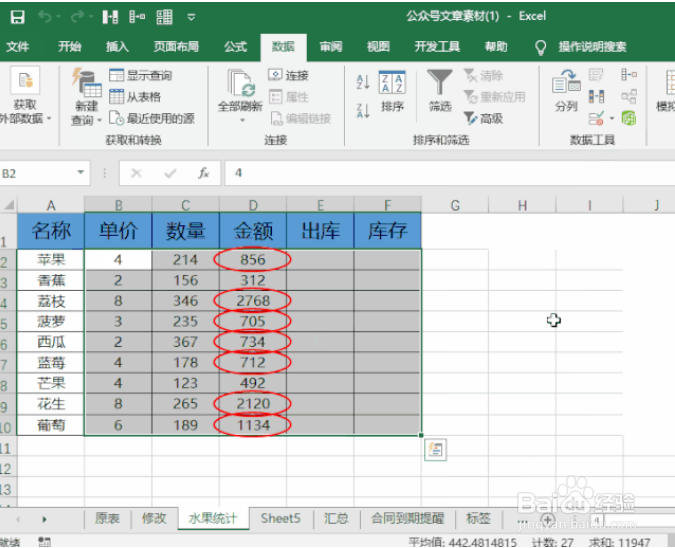
Task: Select column G header
Action: [455, 205]
